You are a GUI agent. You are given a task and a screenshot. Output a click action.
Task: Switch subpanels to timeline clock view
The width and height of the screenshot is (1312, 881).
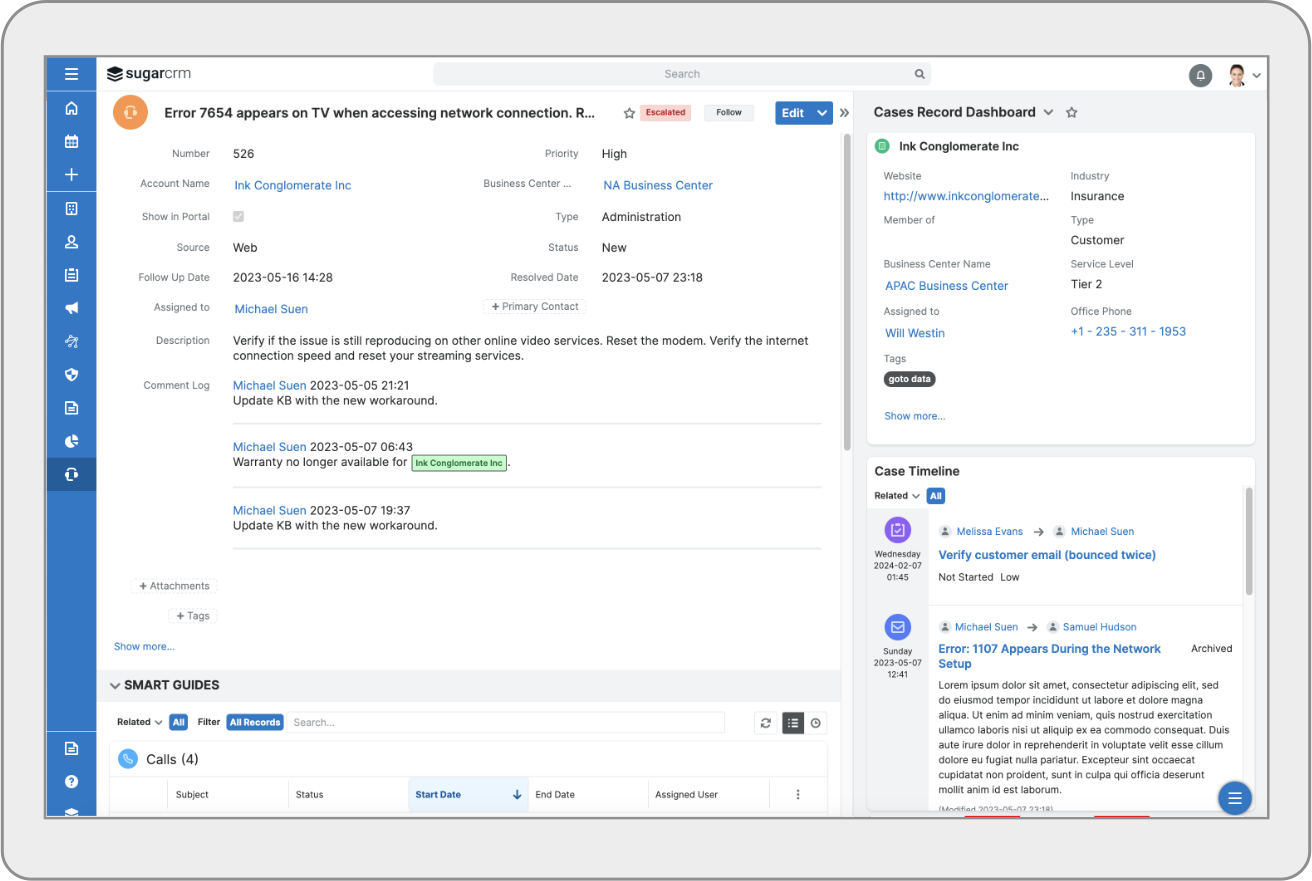tap(816, 723)
